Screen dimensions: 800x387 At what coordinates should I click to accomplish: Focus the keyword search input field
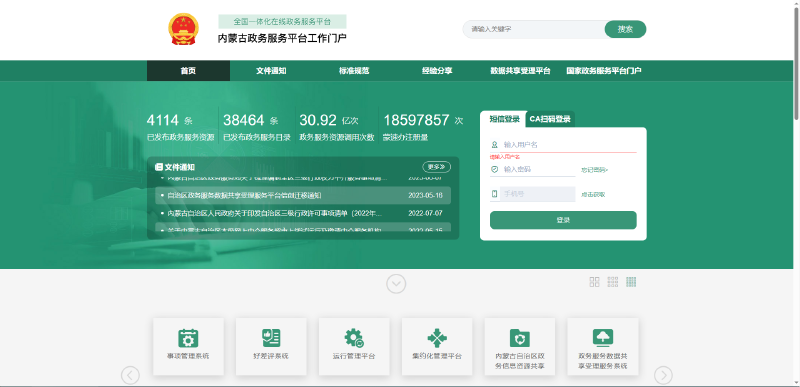click(x=534, y=29)
